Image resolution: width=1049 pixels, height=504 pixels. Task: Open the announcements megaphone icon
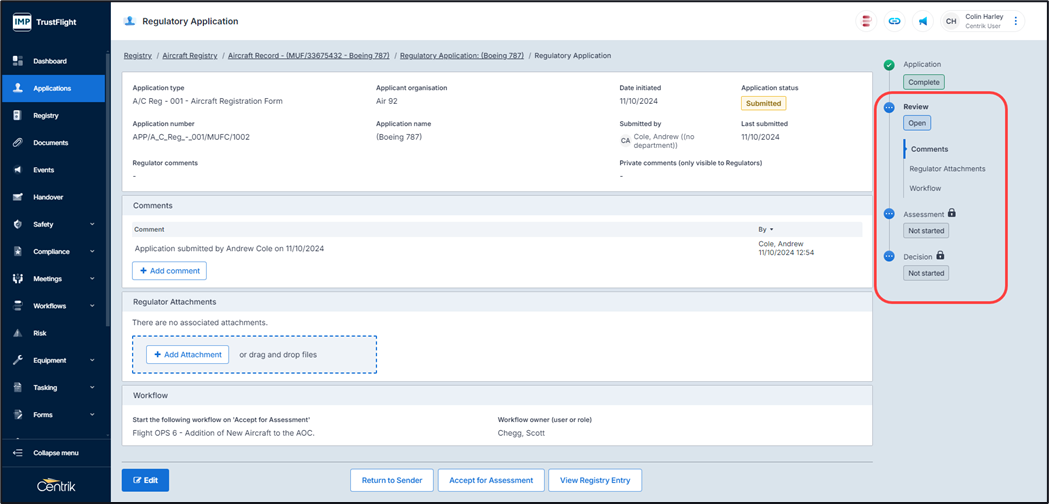tap(922, 21)
